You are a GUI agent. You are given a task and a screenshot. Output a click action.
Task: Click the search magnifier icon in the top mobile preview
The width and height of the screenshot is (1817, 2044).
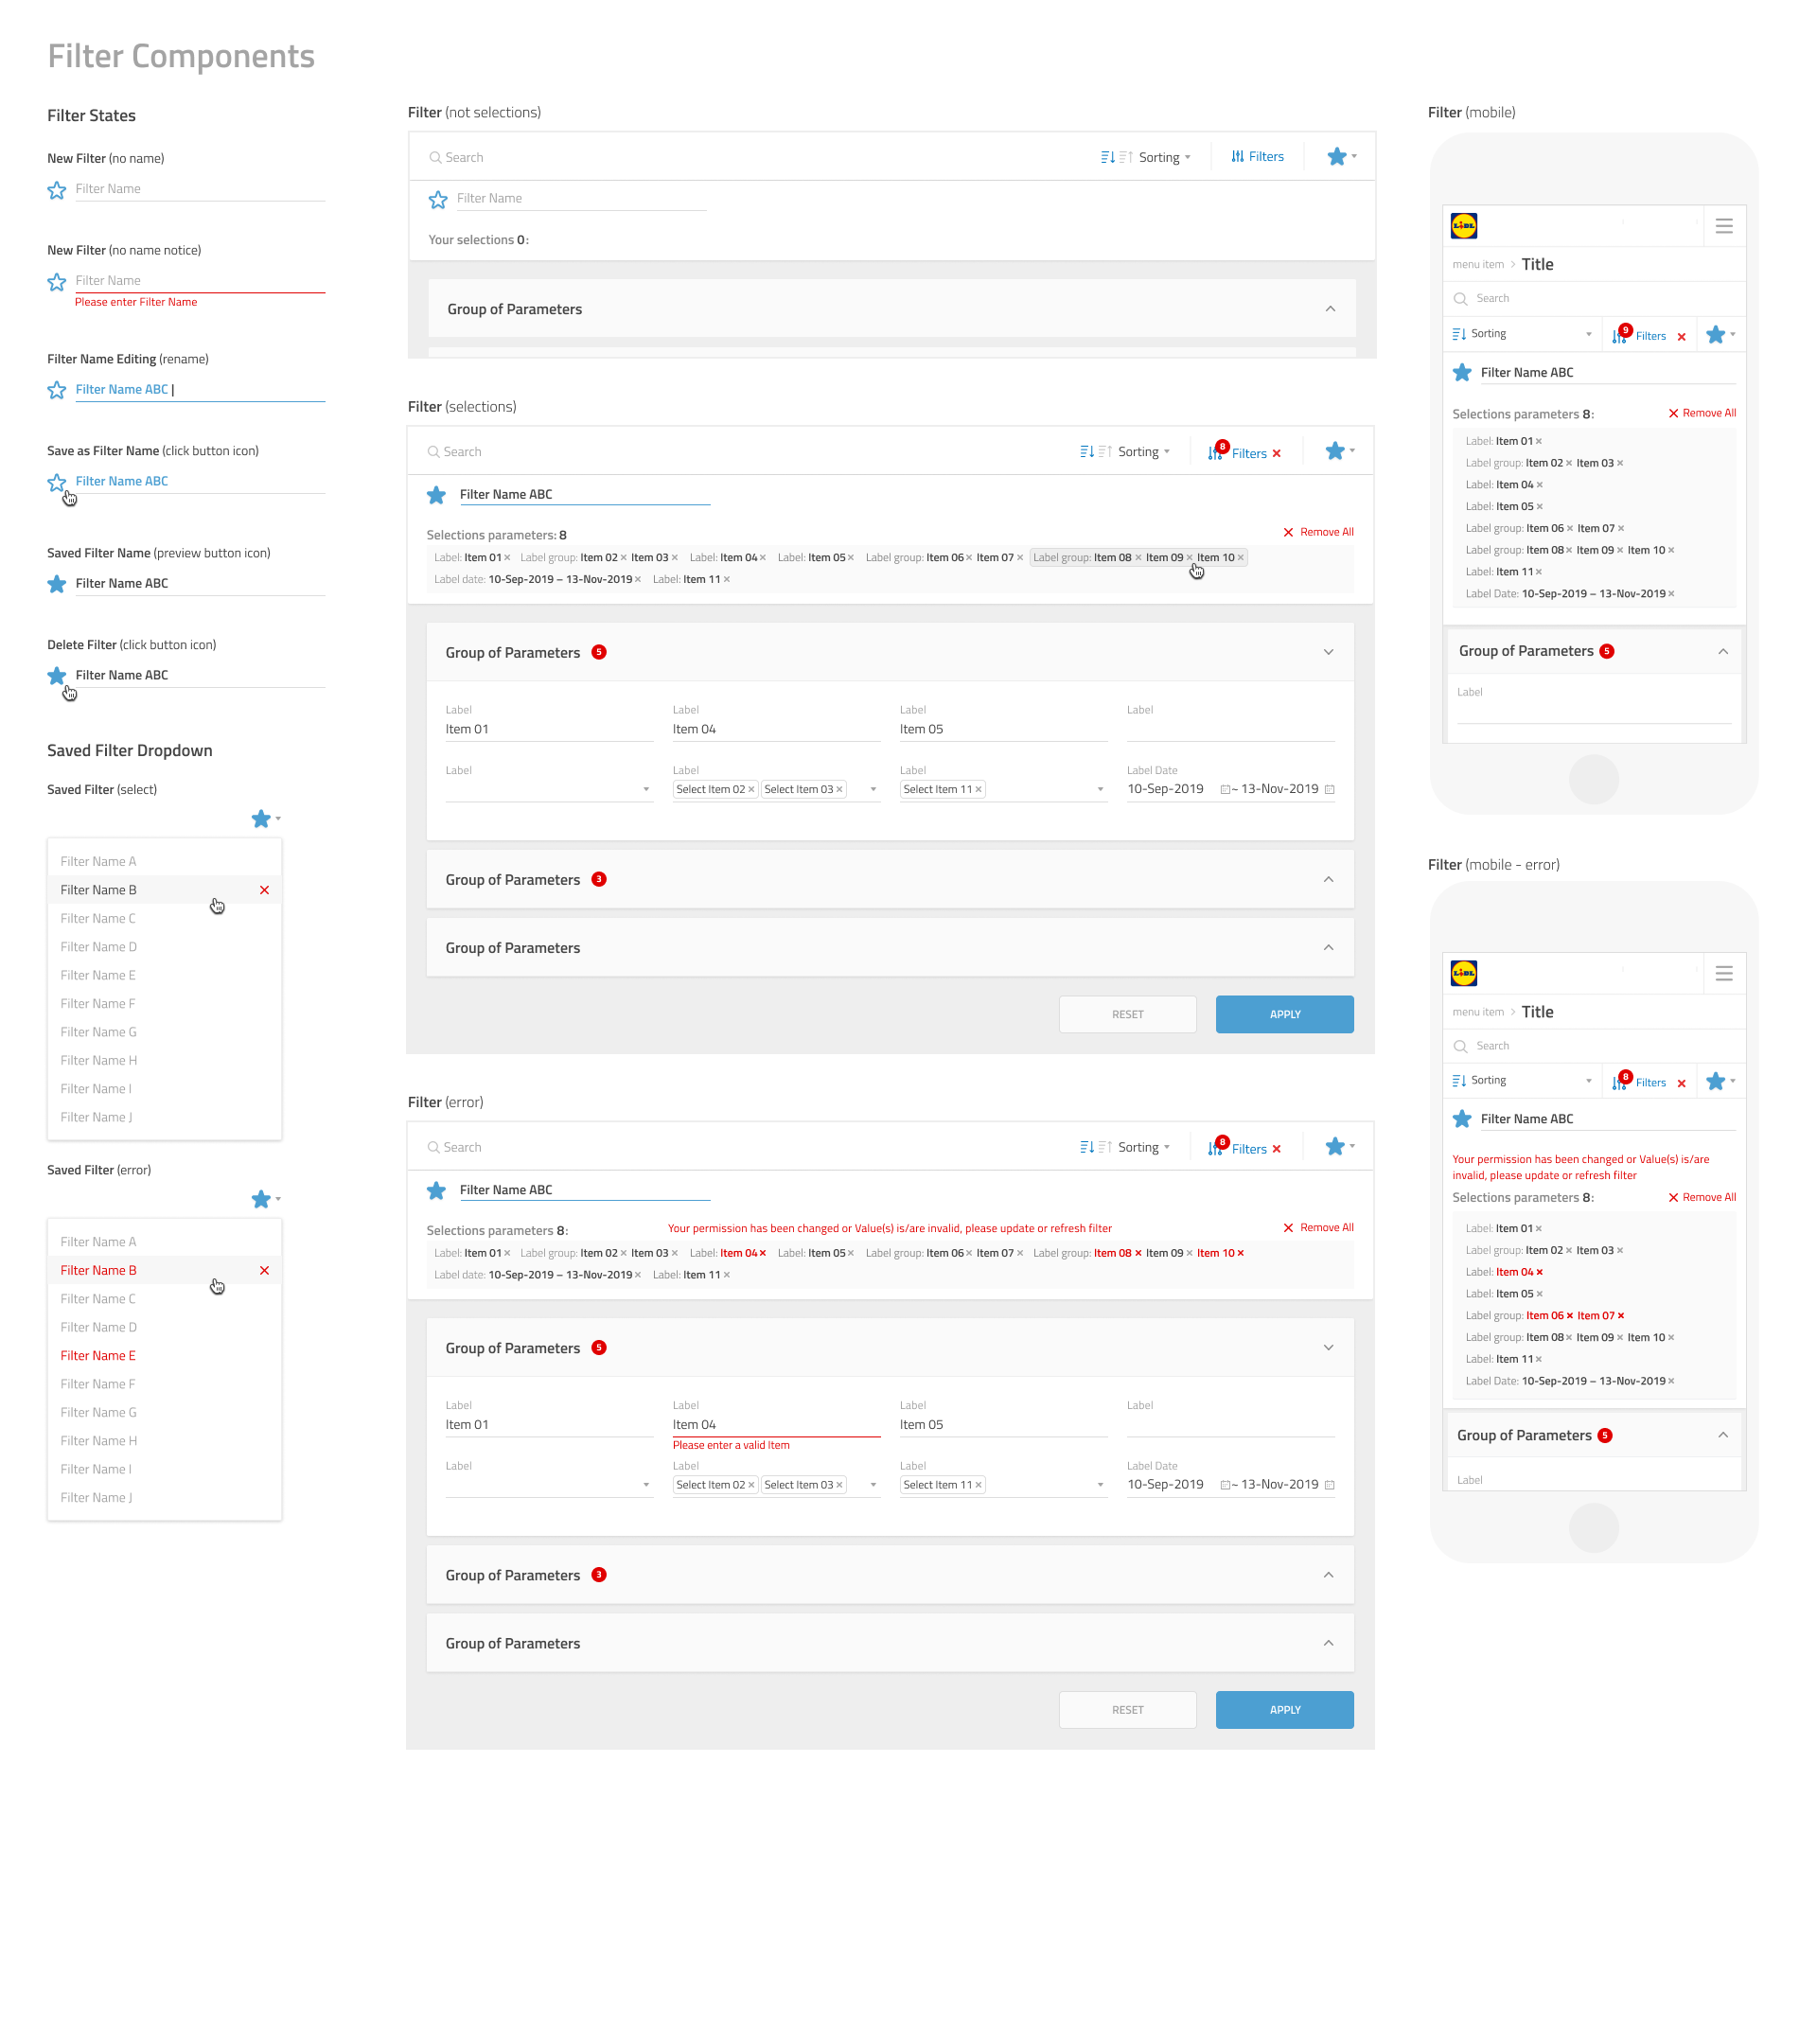(x=1460, y=299)
